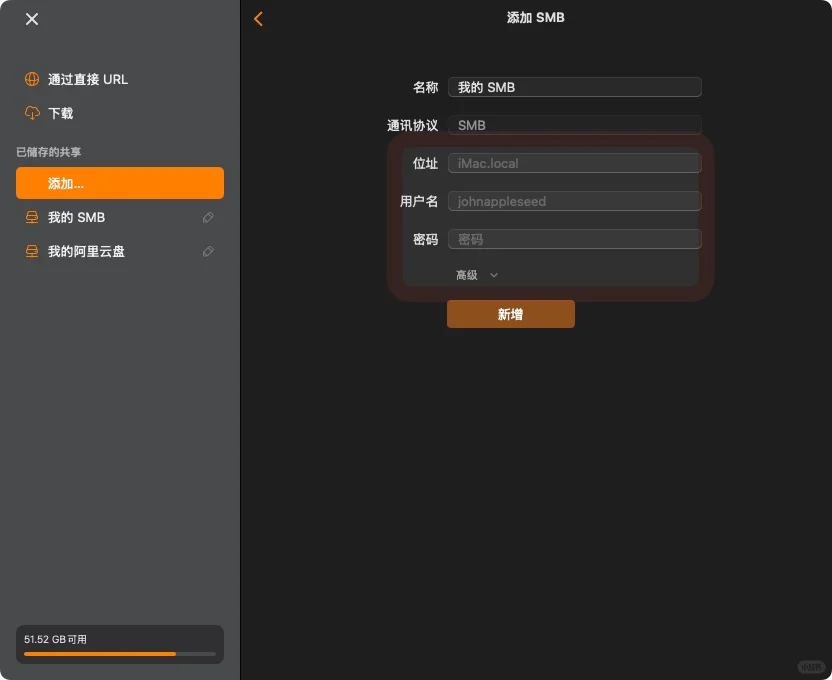Select the highlighted 添加... entry

pyautogui.click(x=119, y=183)
